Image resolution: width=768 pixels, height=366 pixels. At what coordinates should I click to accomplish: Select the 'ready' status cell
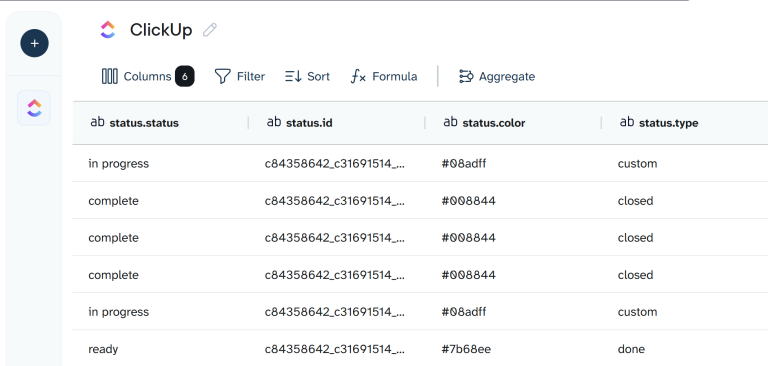[161, 349]
